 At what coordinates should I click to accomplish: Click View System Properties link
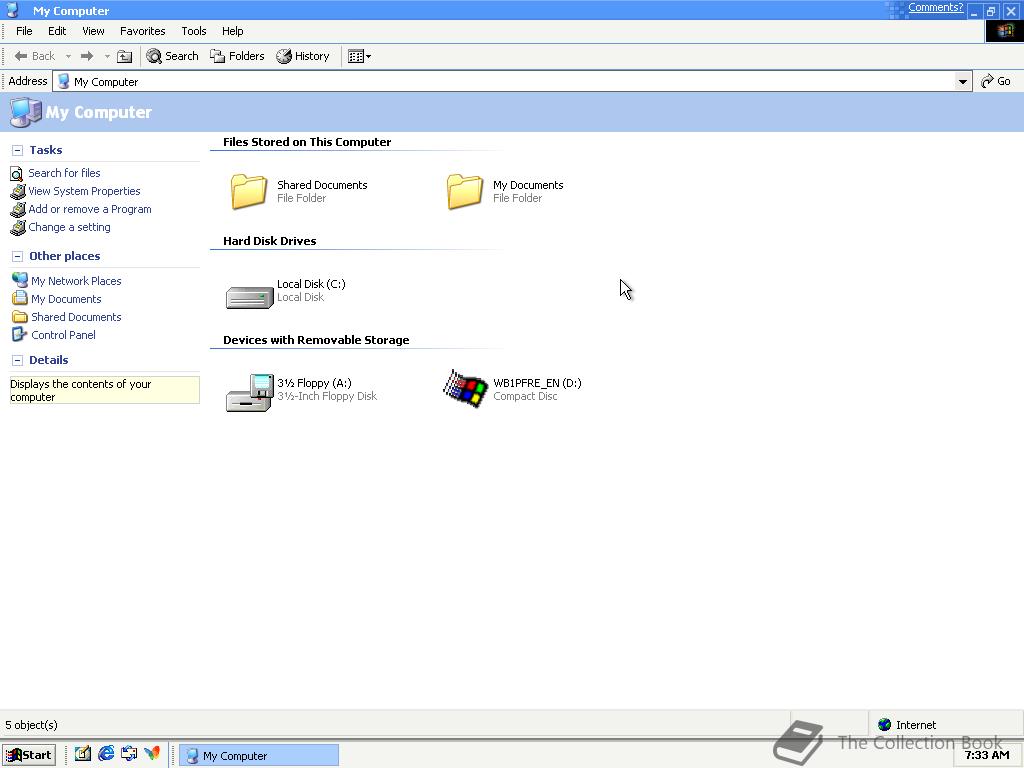[84, 191]
